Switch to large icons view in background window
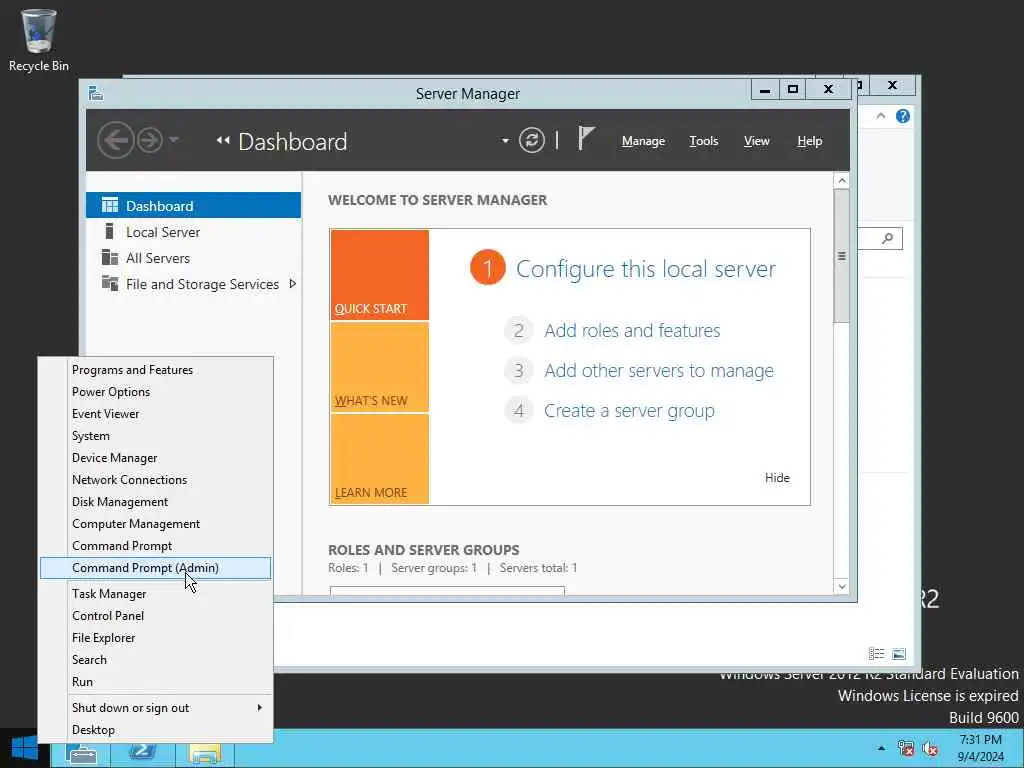 click(x=899, y=653)
